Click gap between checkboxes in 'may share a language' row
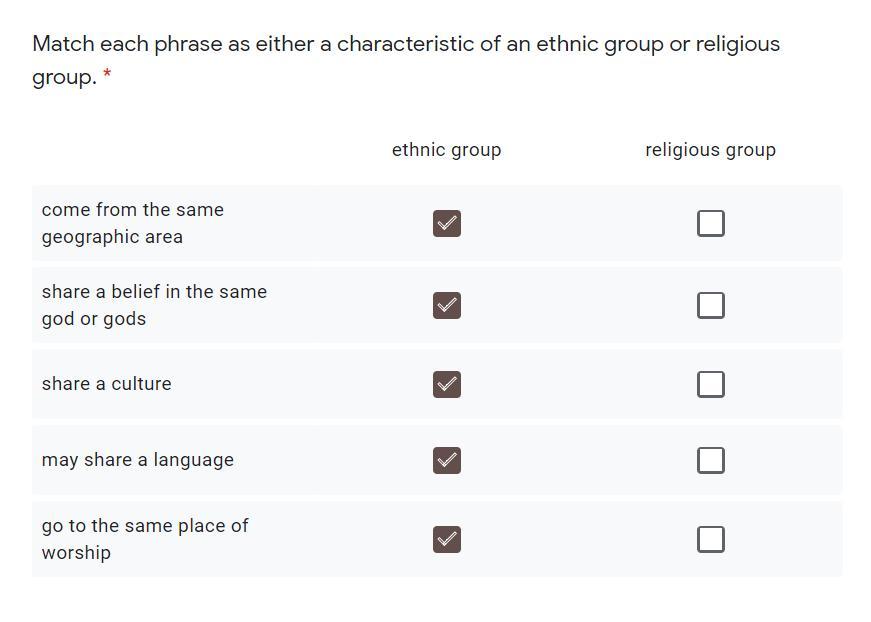This screenshot has height=622, width=871. point(578,460)
